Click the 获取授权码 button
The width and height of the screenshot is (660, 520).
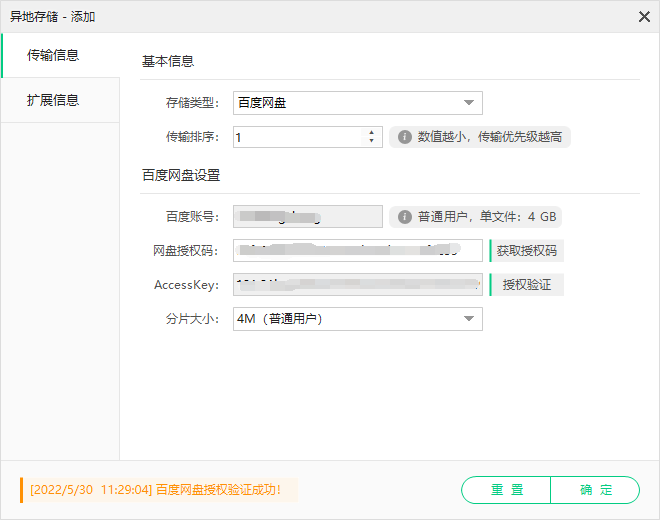coord(527,251)
